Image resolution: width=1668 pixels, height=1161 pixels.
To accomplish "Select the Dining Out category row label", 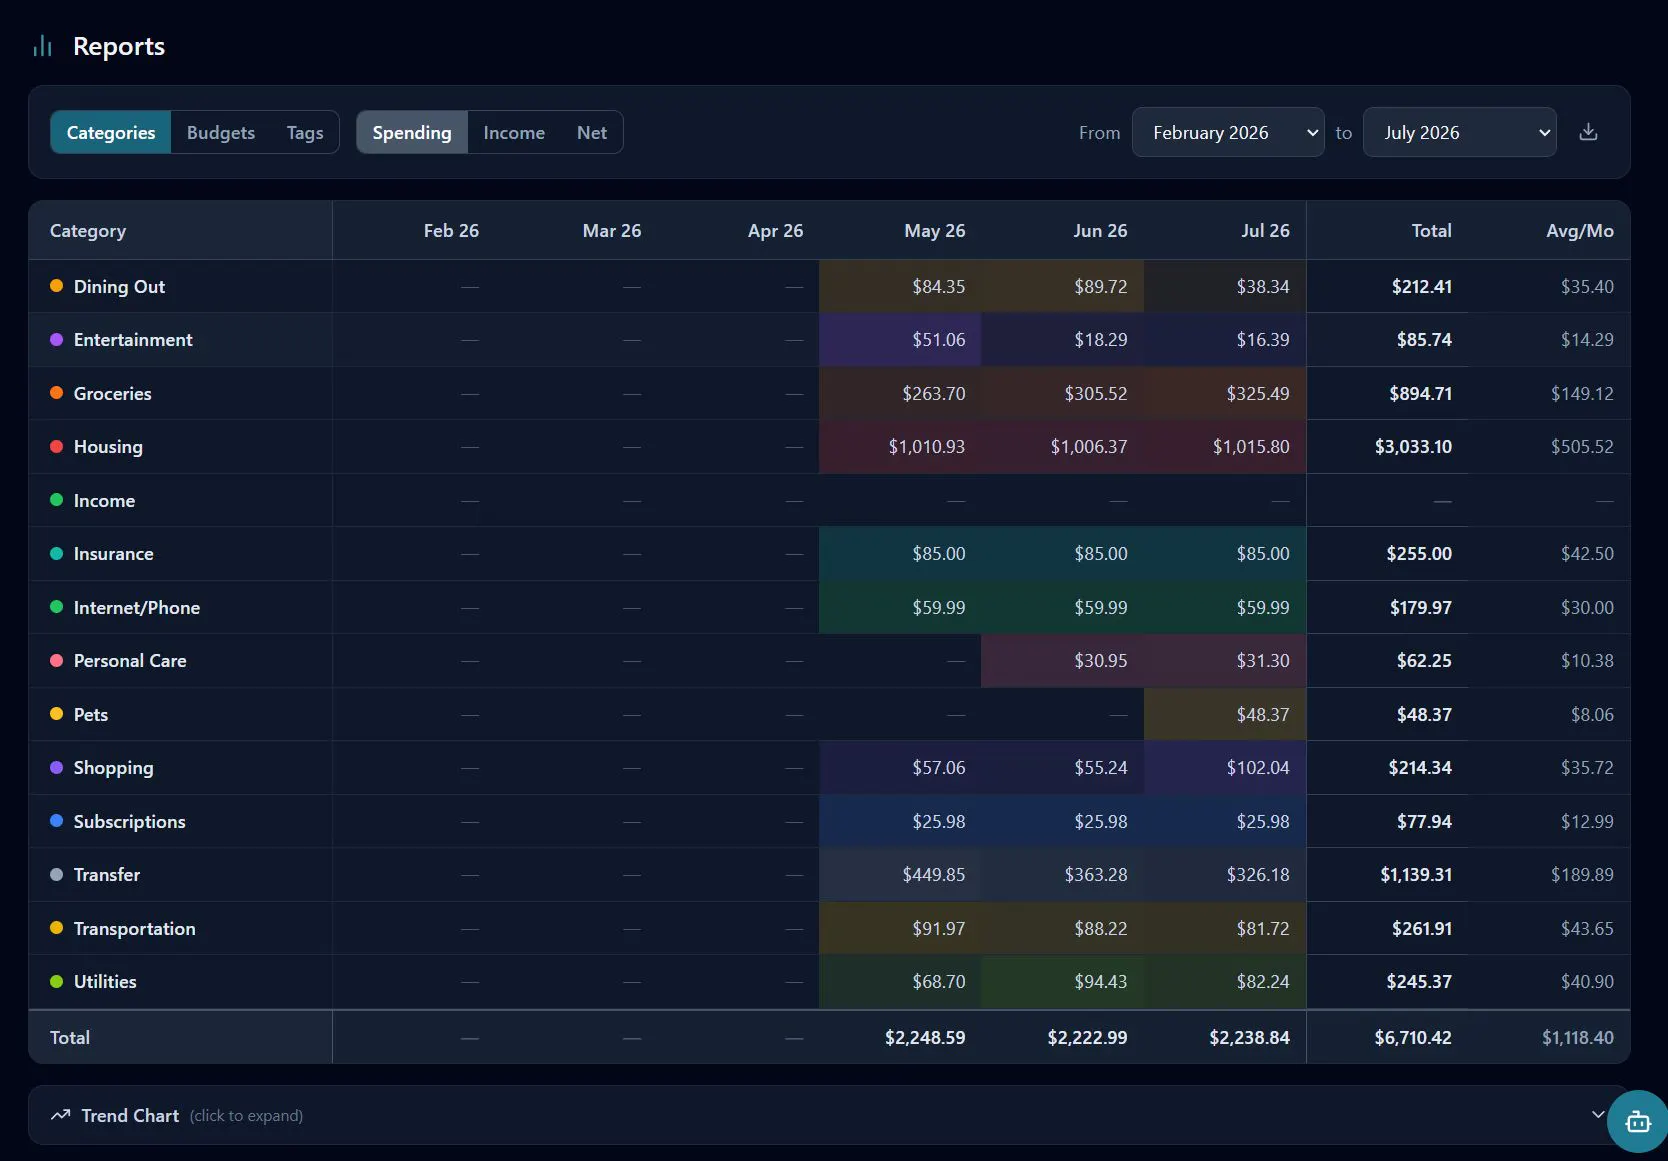I will click(x=119, y=286).
